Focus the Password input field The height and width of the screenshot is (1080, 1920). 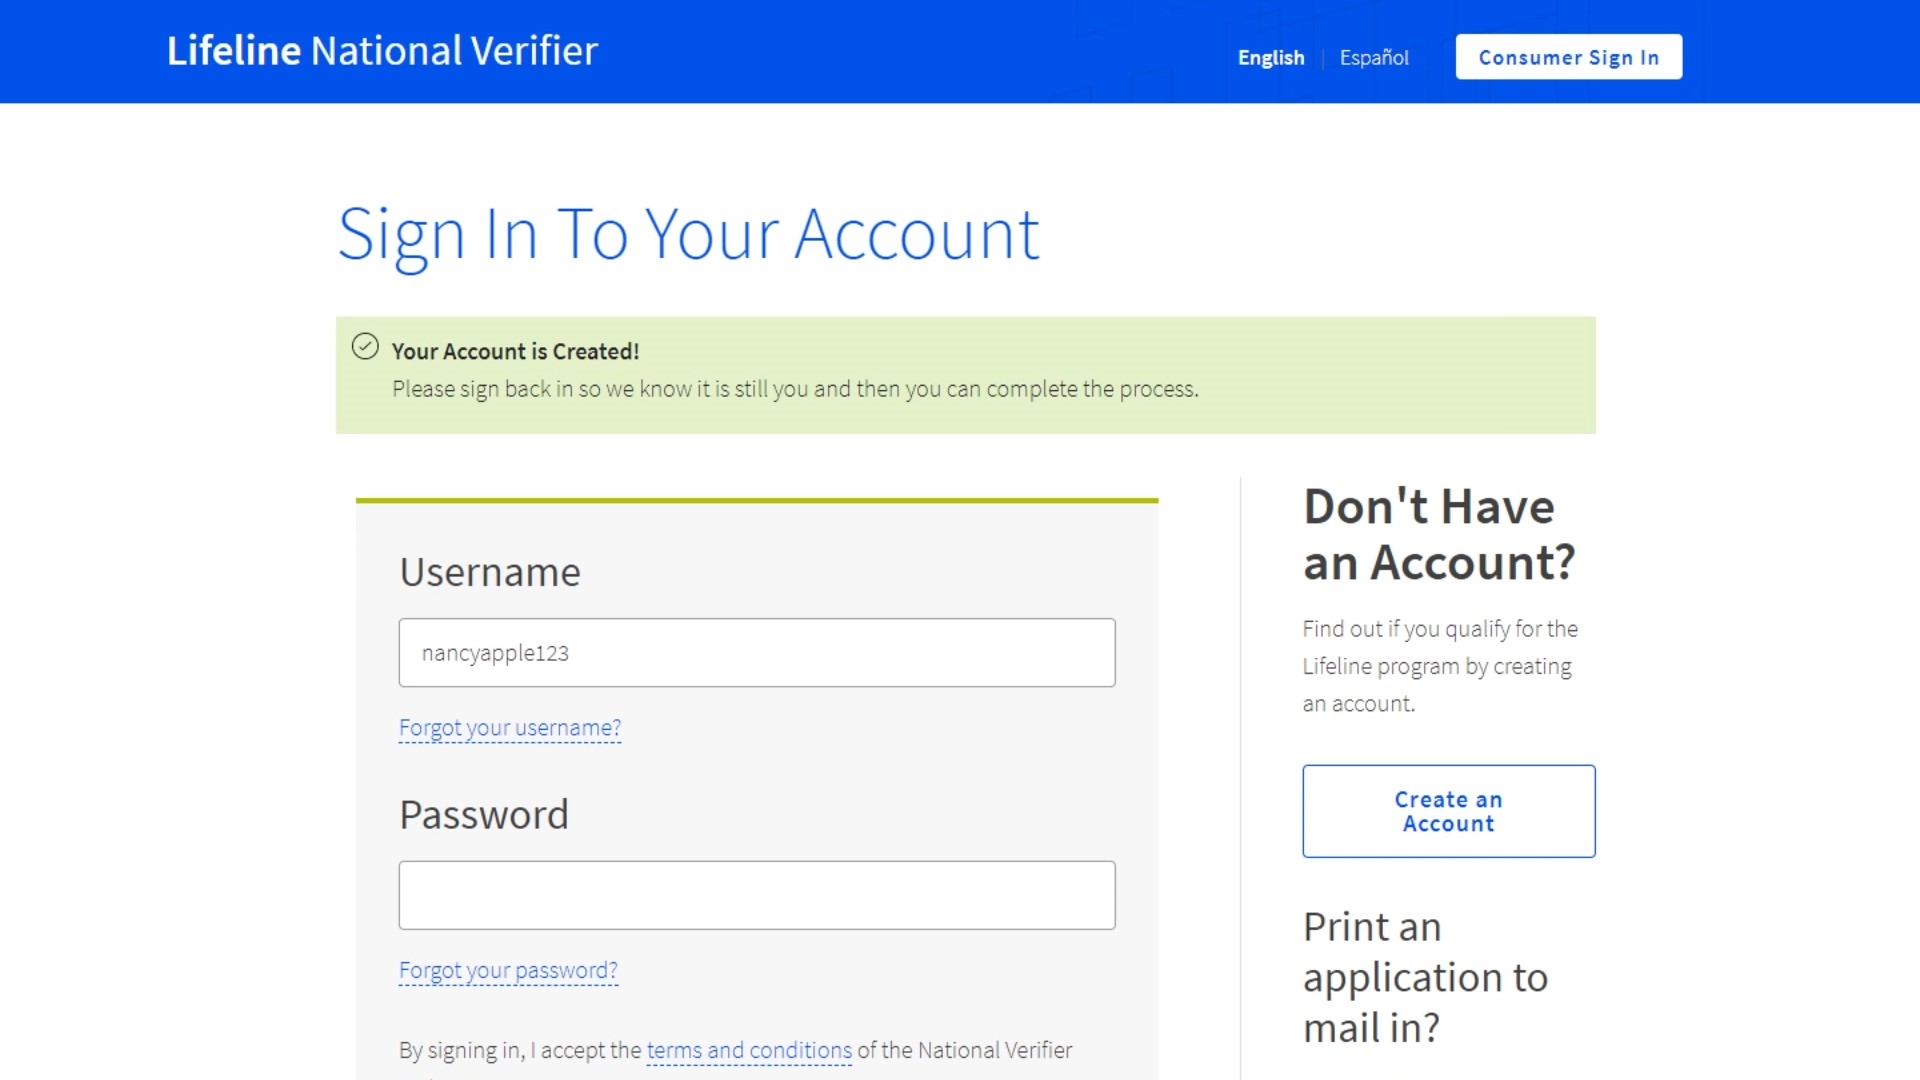pyautogui.click(x=757, y=895)
